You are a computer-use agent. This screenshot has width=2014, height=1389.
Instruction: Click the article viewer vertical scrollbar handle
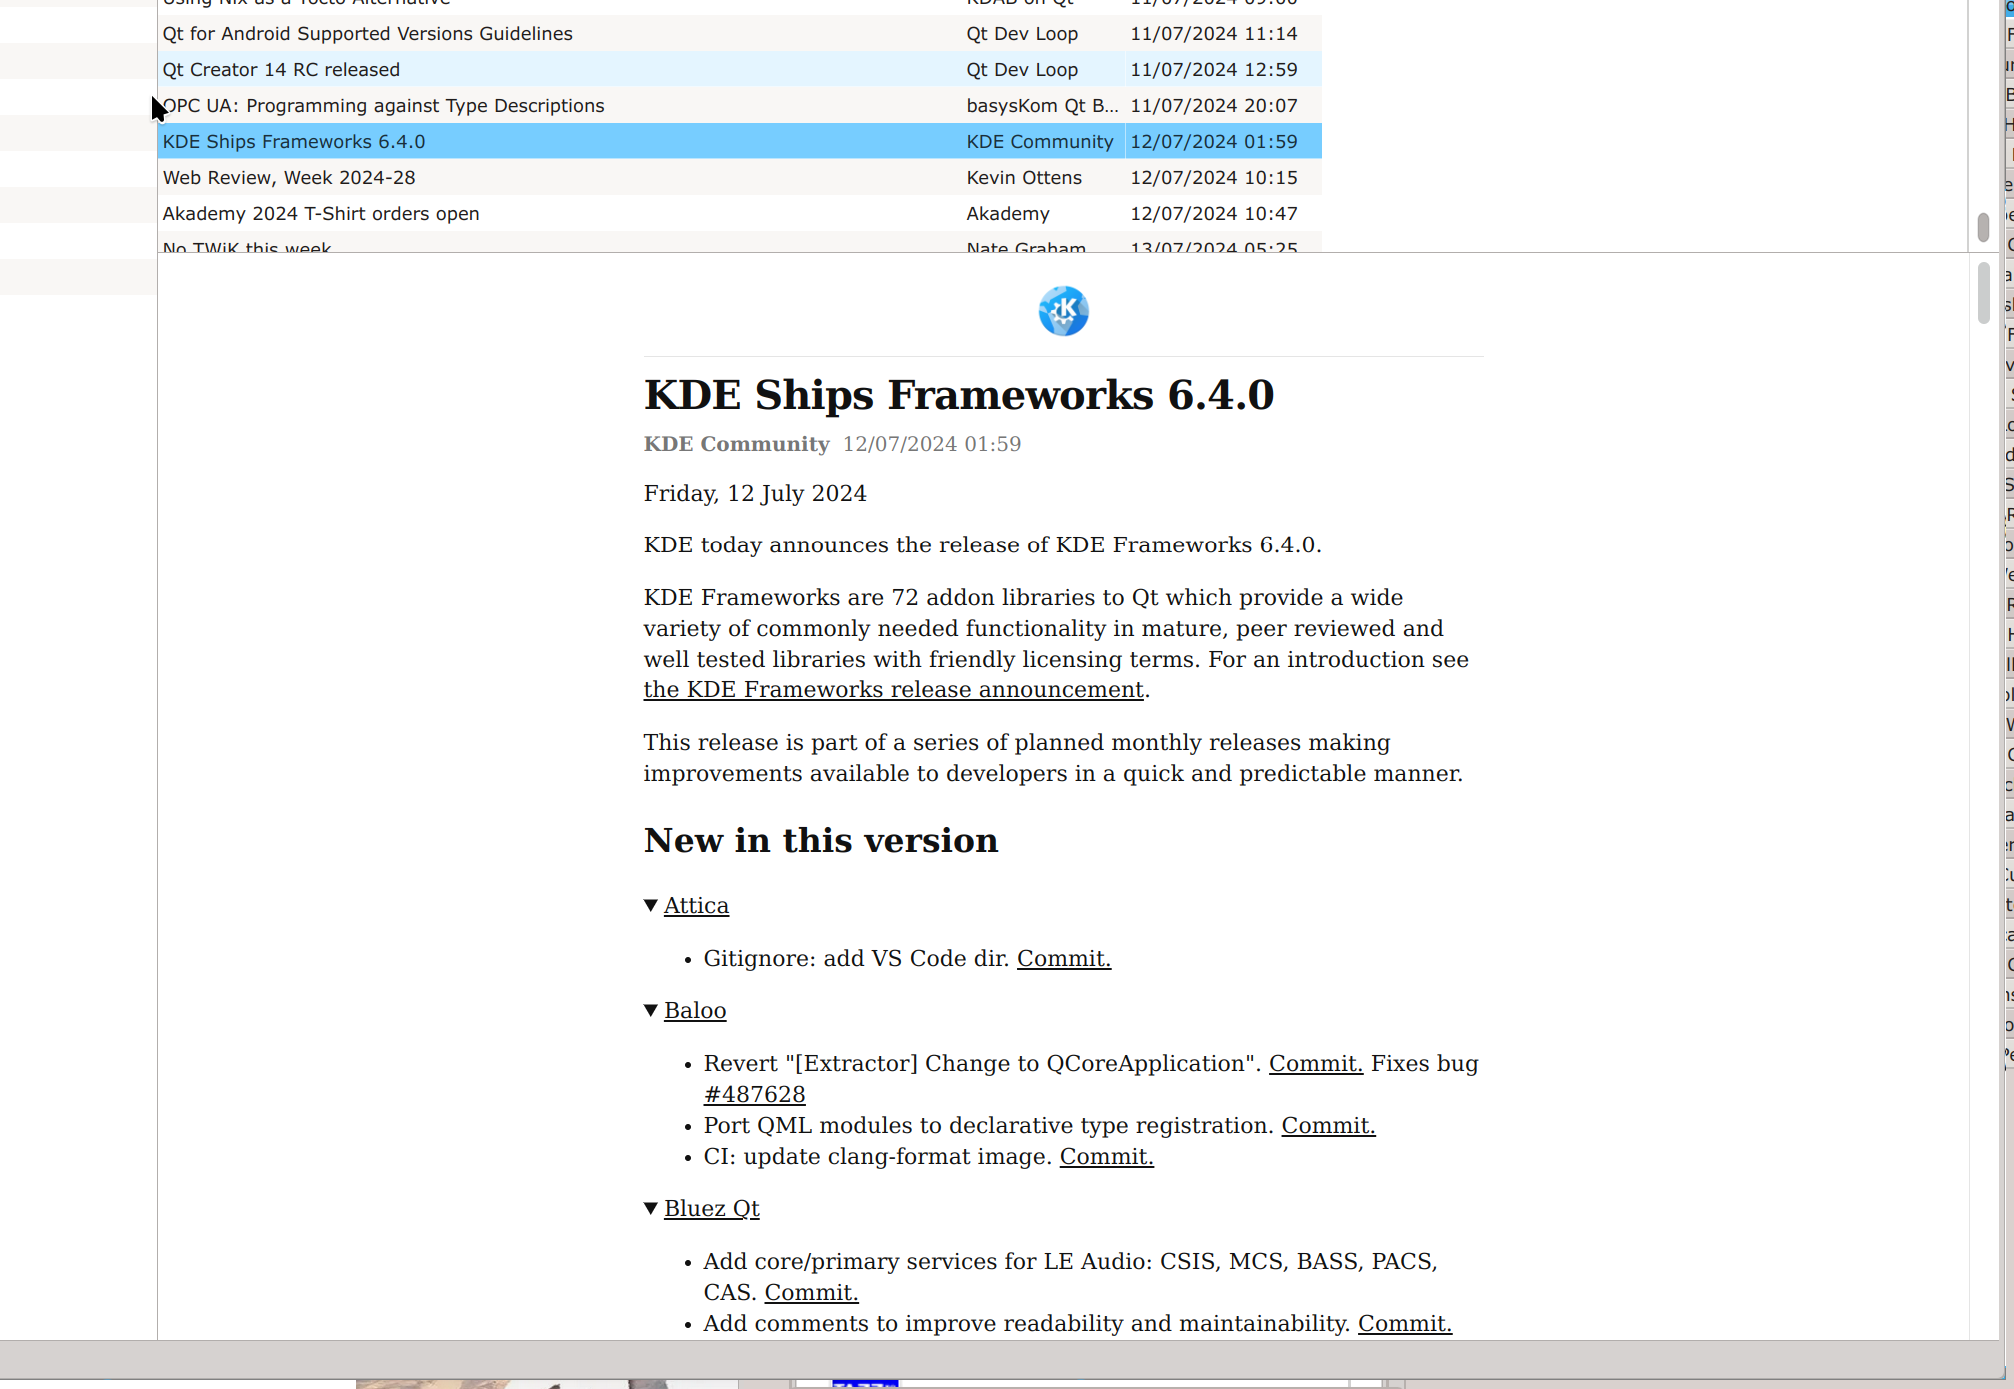1984,292
